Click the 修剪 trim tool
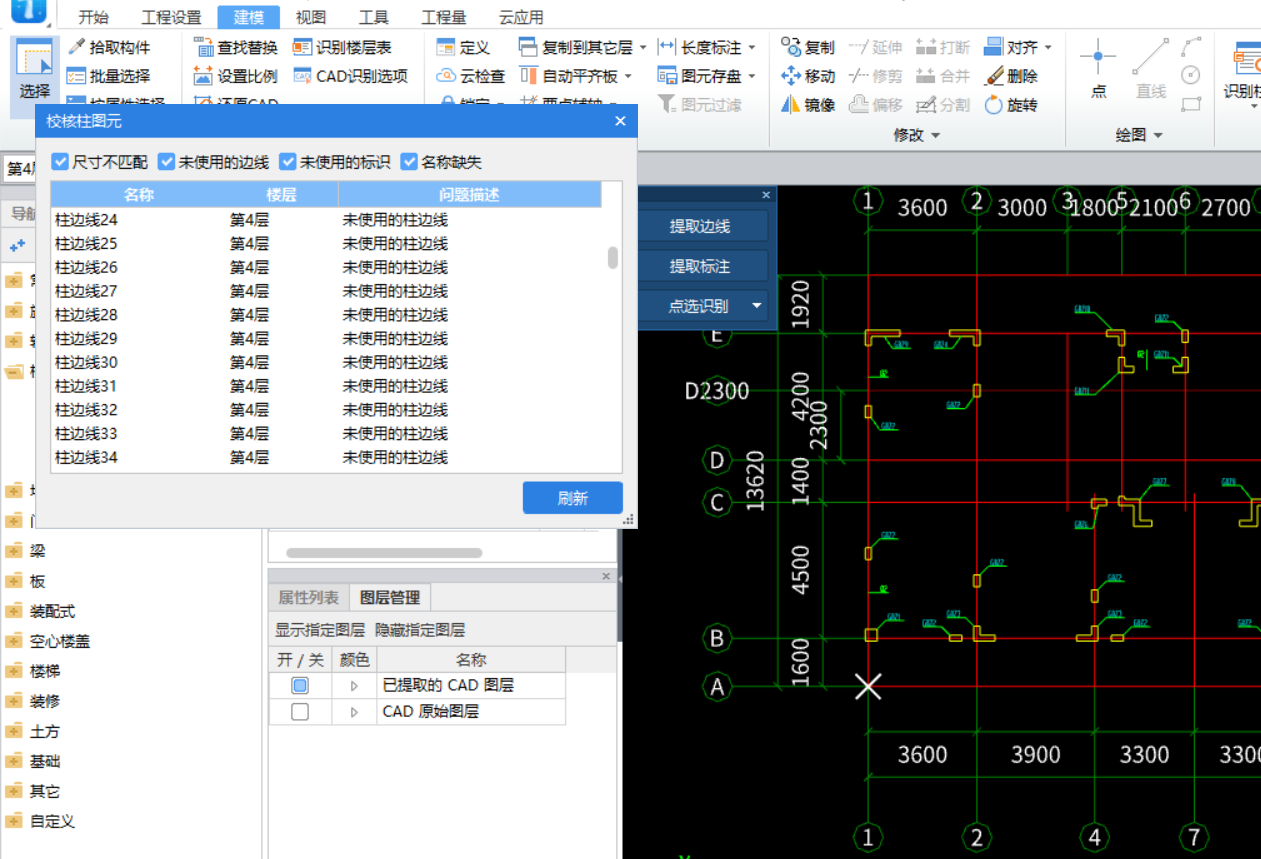Image resolution: width=1261 pixels, height=859 pixels. tap(875, 76)
